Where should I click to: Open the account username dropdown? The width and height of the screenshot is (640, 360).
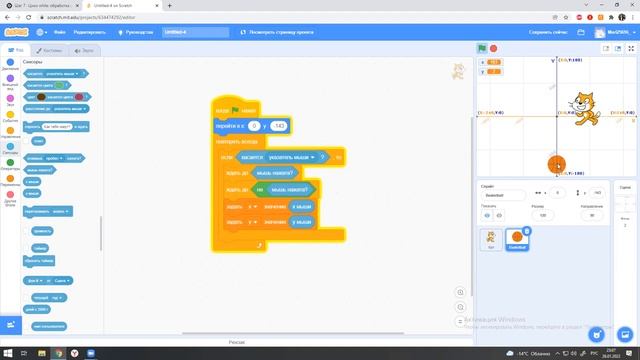(x=617, y=32)
